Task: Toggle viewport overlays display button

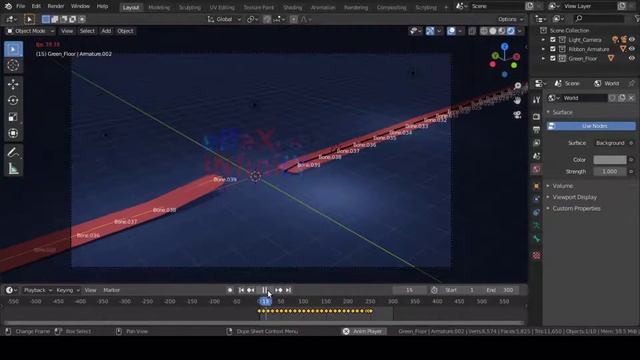Action: tap(451, 31)
